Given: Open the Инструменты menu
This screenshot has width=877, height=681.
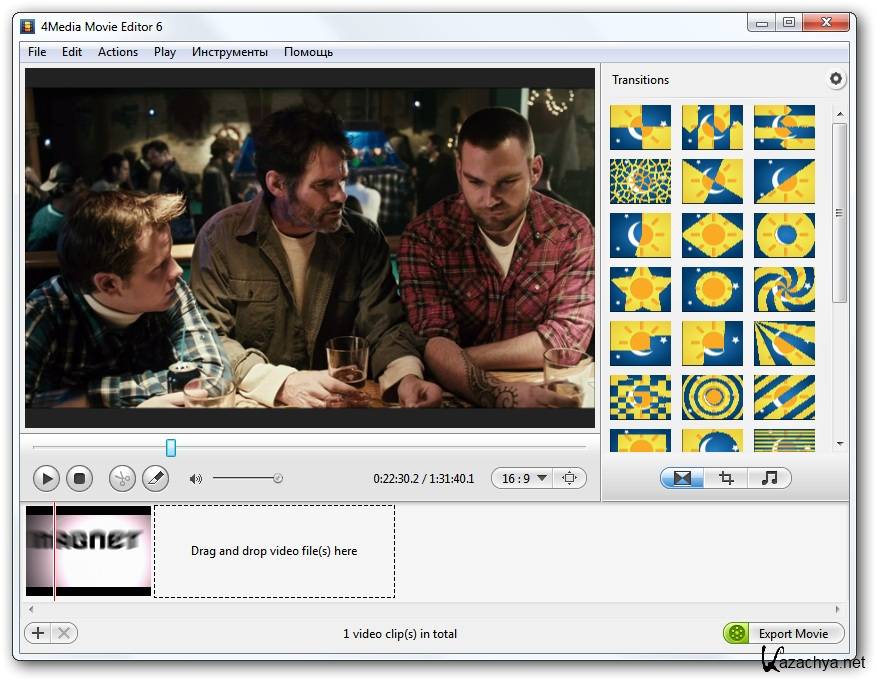Looking at the screenshot, I should point(230,52).
